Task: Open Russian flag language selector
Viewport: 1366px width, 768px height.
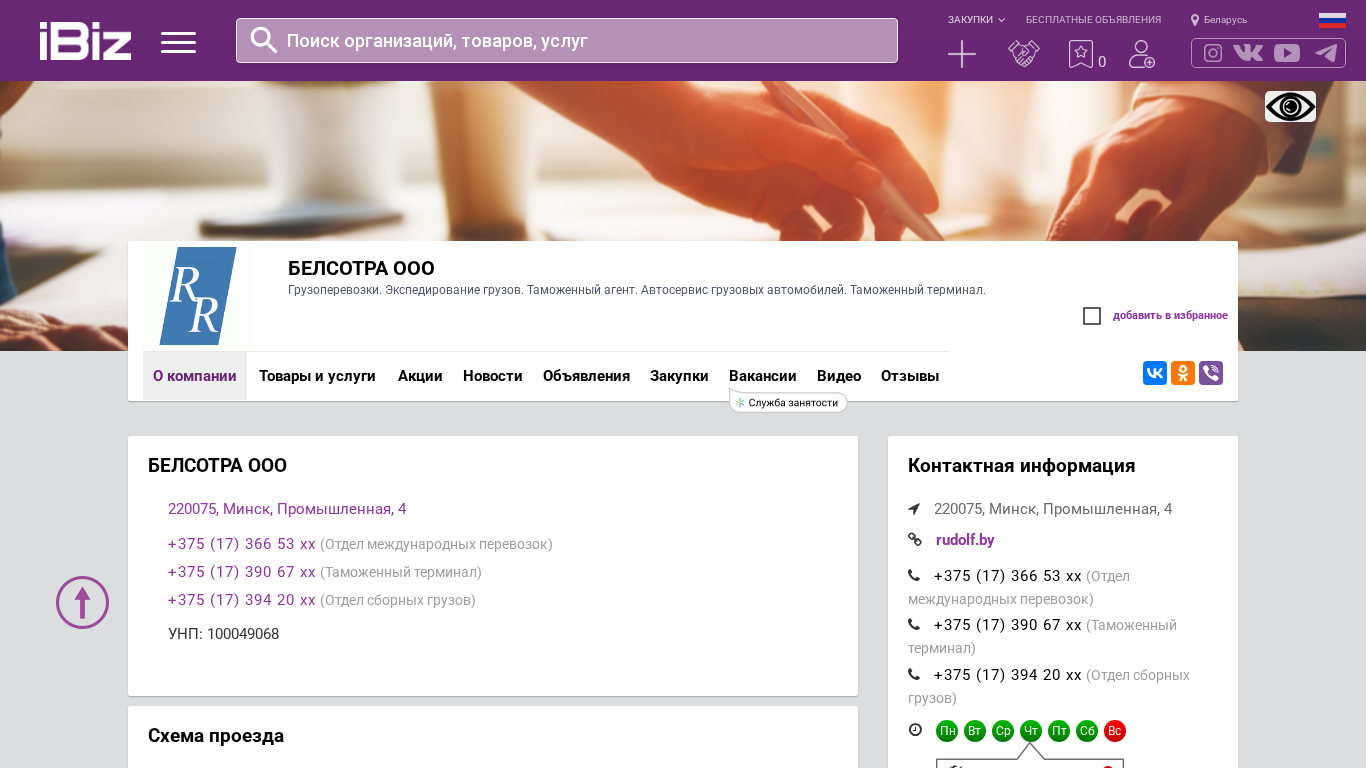Action: pyautogui.click(x=1332, y=20)
